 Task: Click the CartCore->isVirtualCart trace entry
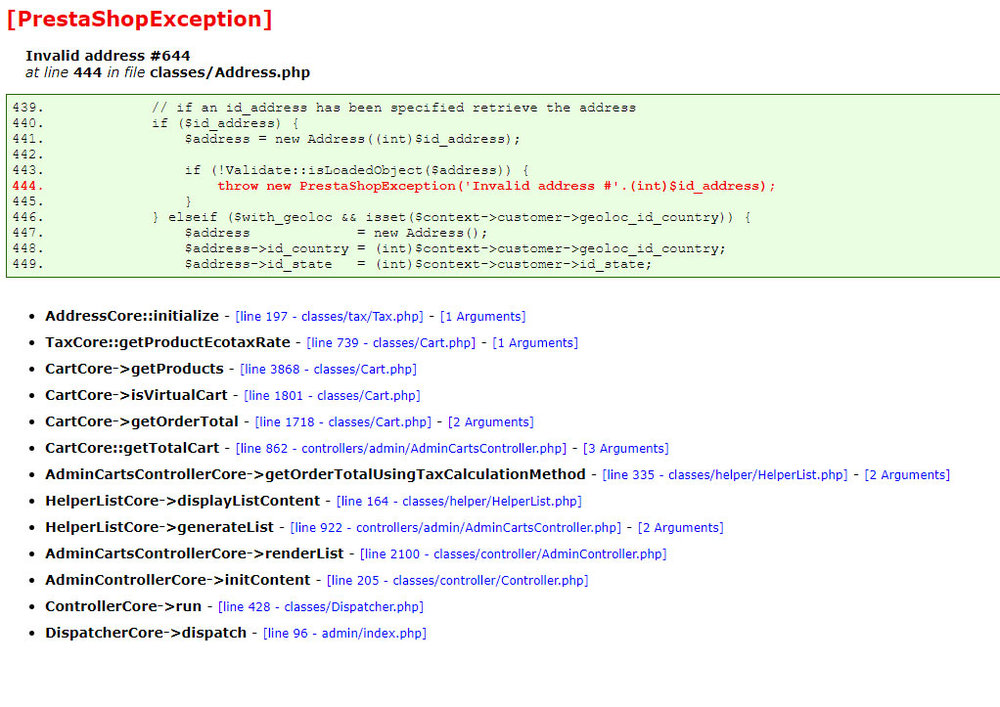[x=136, y=395]
